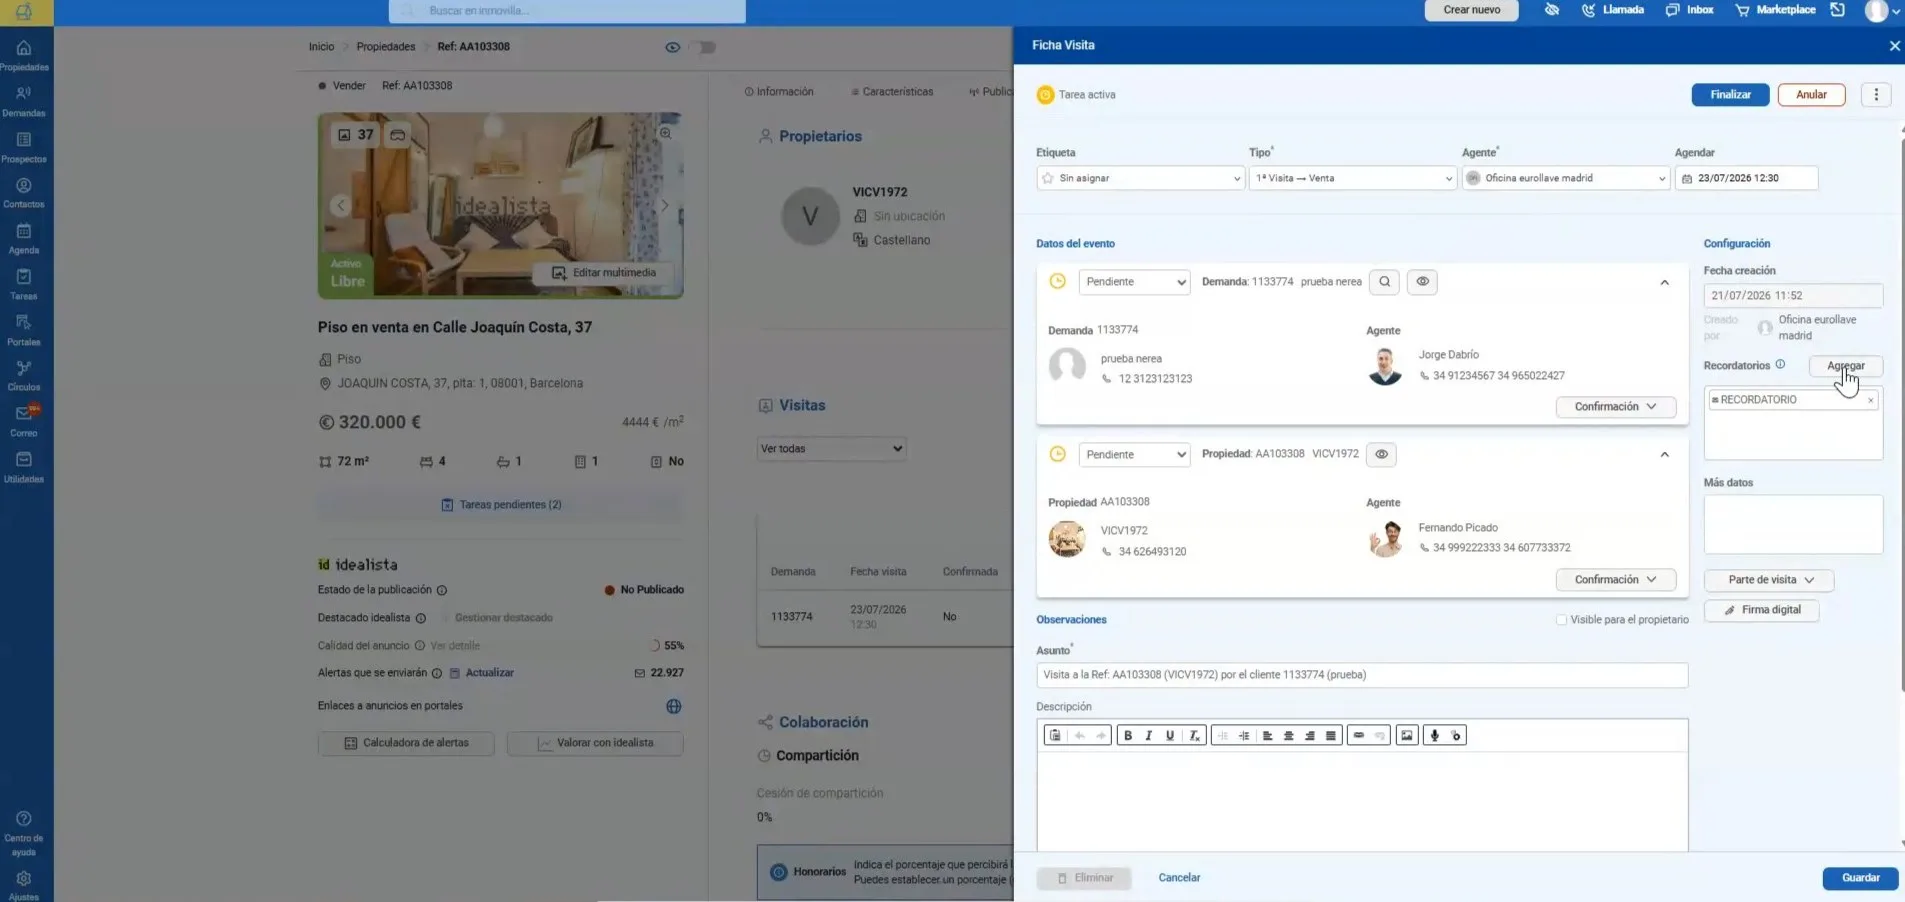Open Demandas in the left sidebar
Viewport: 1905px width, 902px height.
pyautogui.click(x=24, y=101)
